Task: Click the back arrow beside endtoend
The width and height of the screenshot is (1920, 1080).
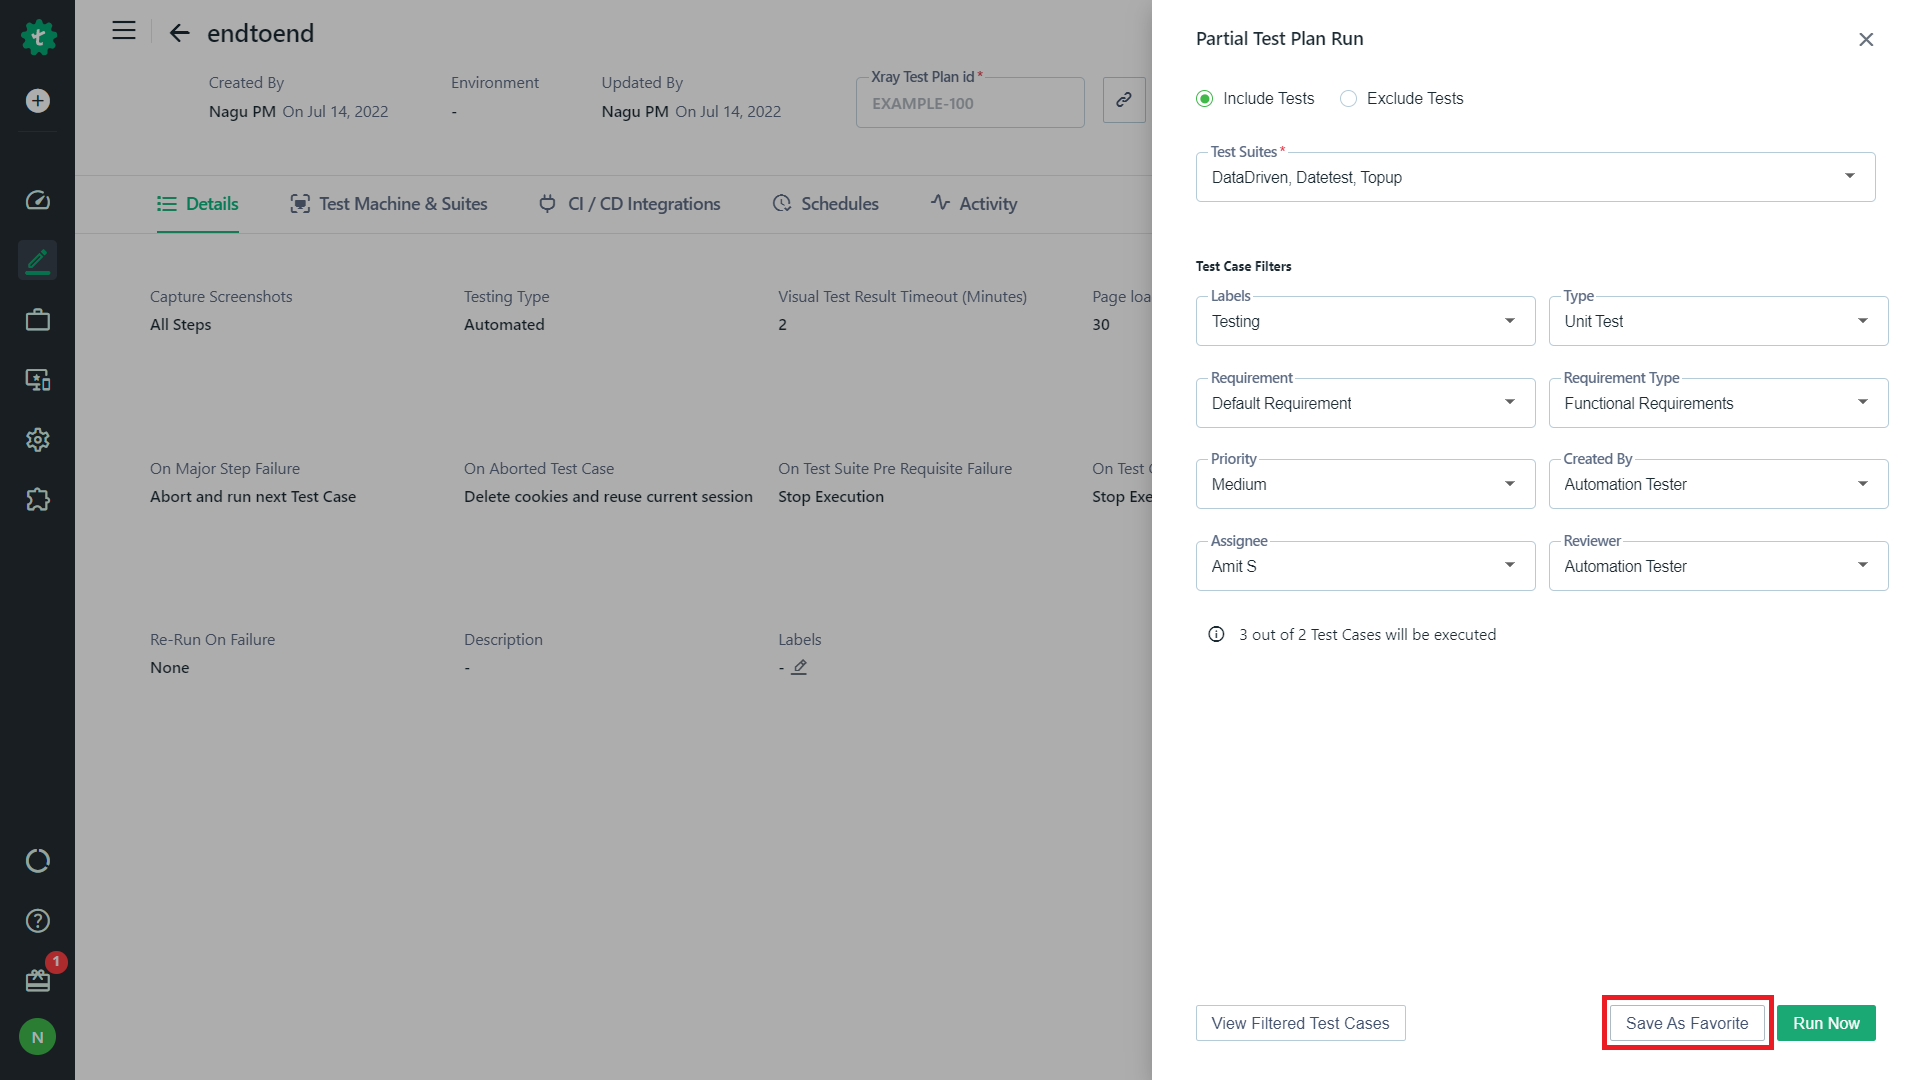Action: pos(179,33)
